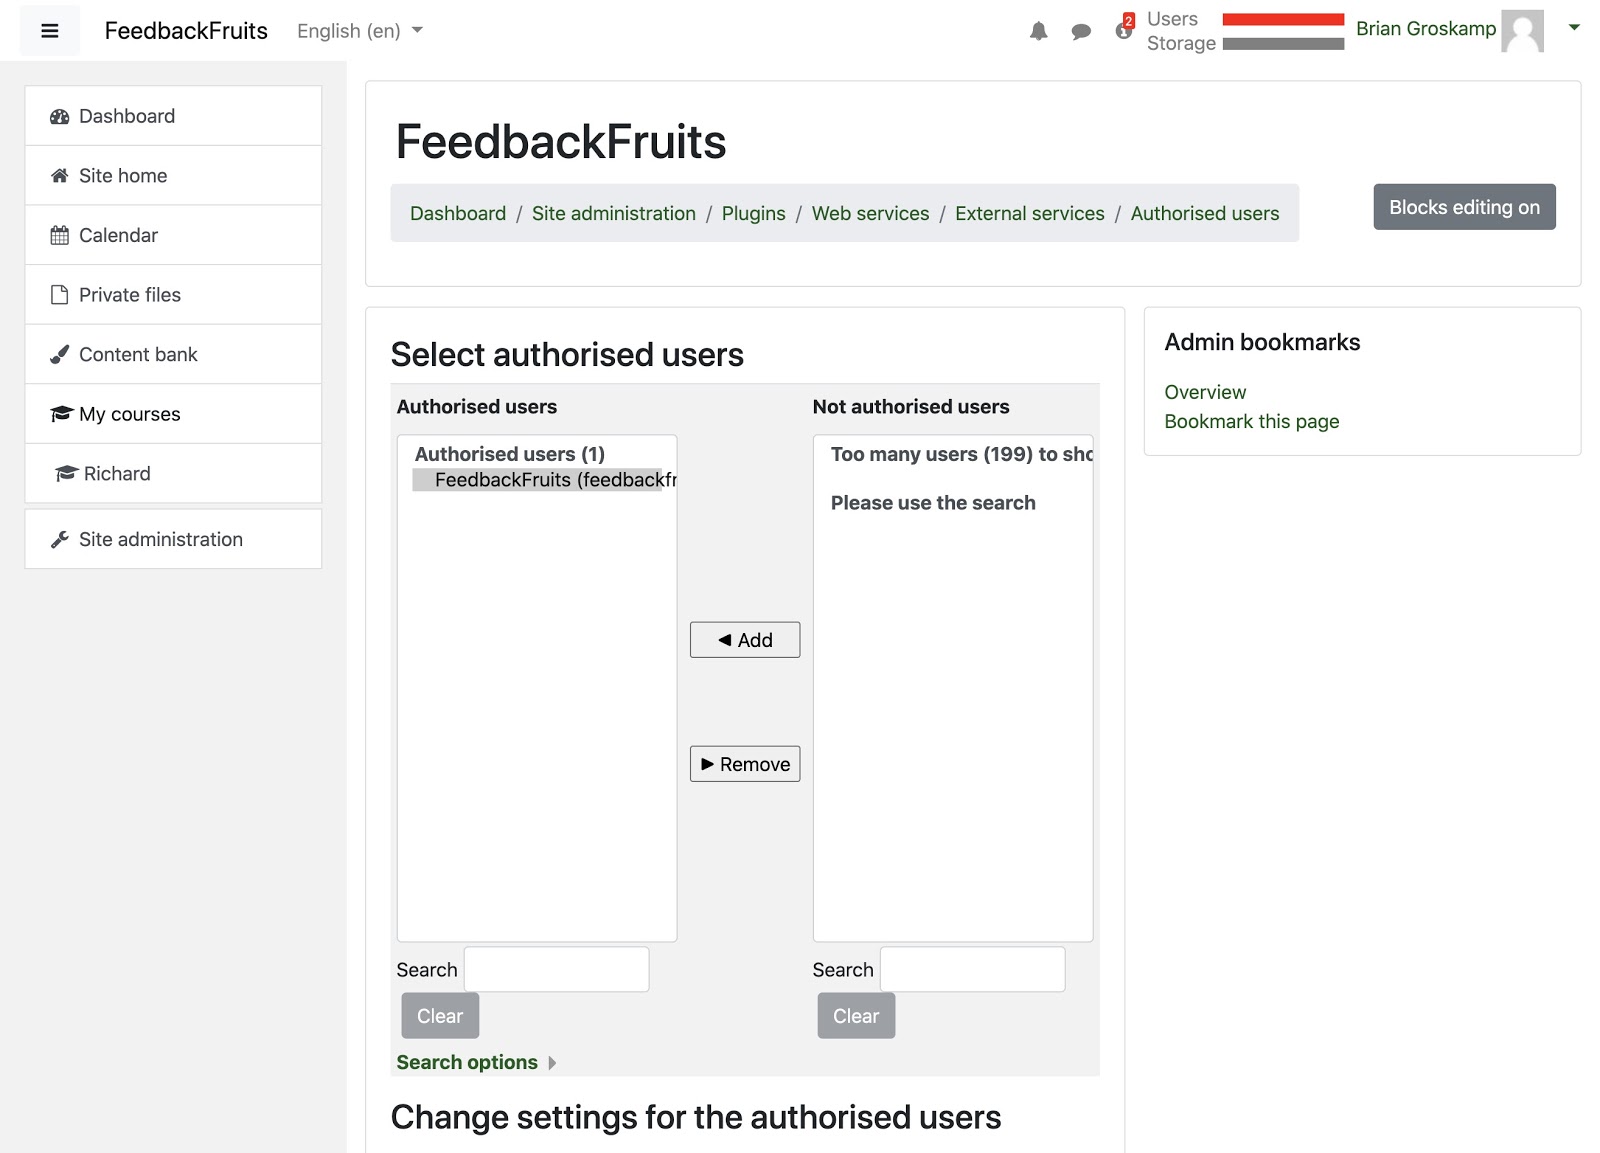This screenshot has width=1600, height=1153.
Task: Click the Authorised users breadcrumb link
Action: 1205,213
